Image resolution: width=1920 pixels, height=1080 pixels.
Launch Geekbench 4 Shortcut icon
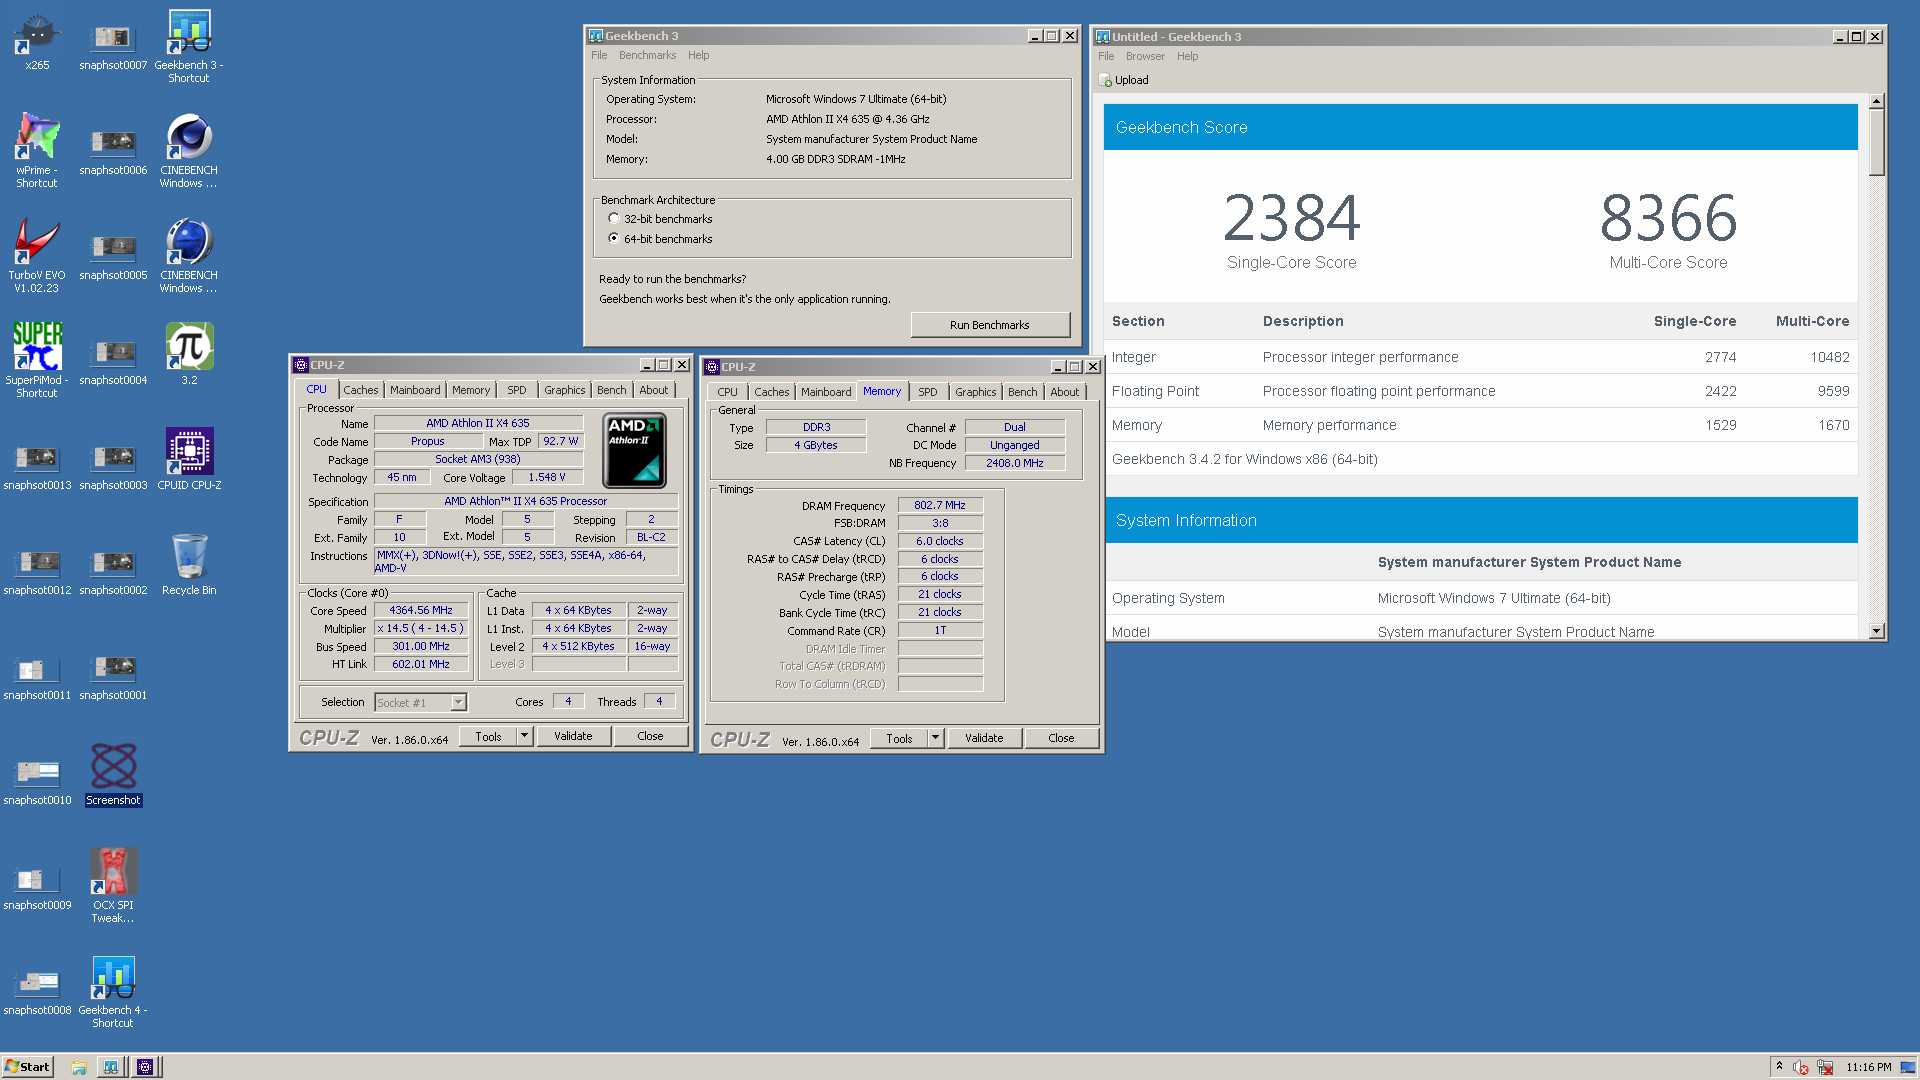(x=113, y=992)
